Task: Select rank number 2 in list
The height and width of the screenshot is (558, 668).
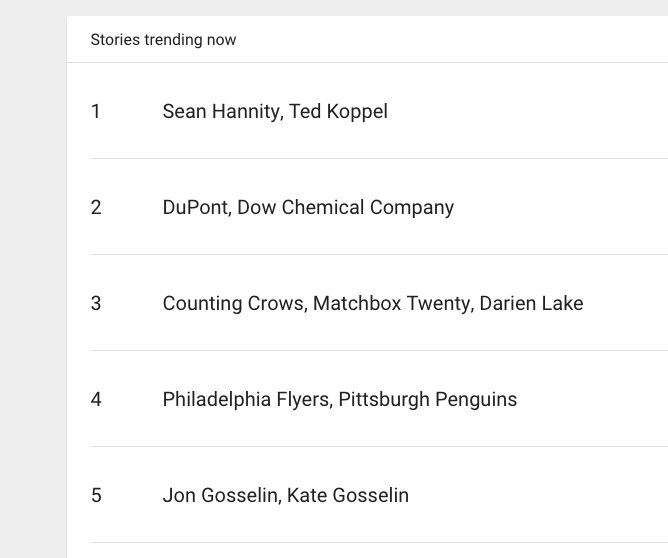Action: (96, 208)
